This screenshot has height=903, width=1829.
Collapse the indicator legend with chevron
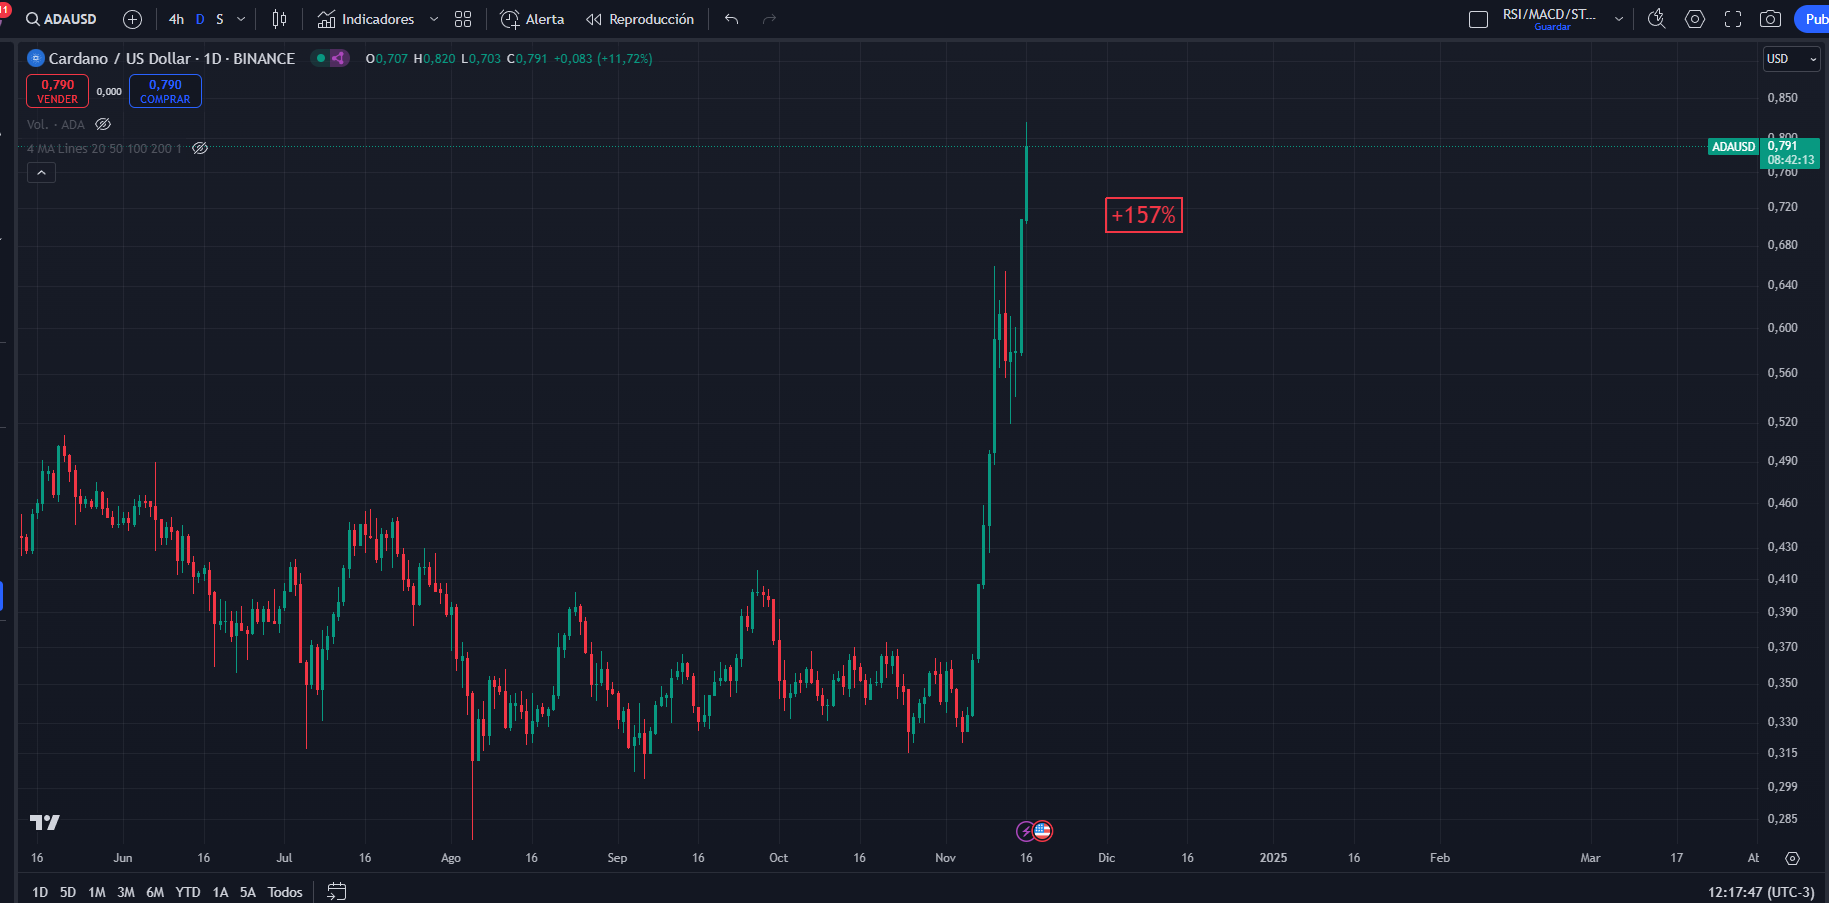click(41, 173)
